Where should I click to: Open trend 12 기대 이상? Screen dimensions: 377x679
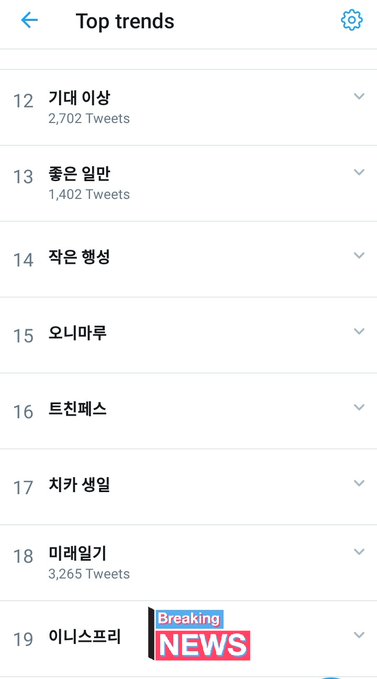click(x=188, y=107)
